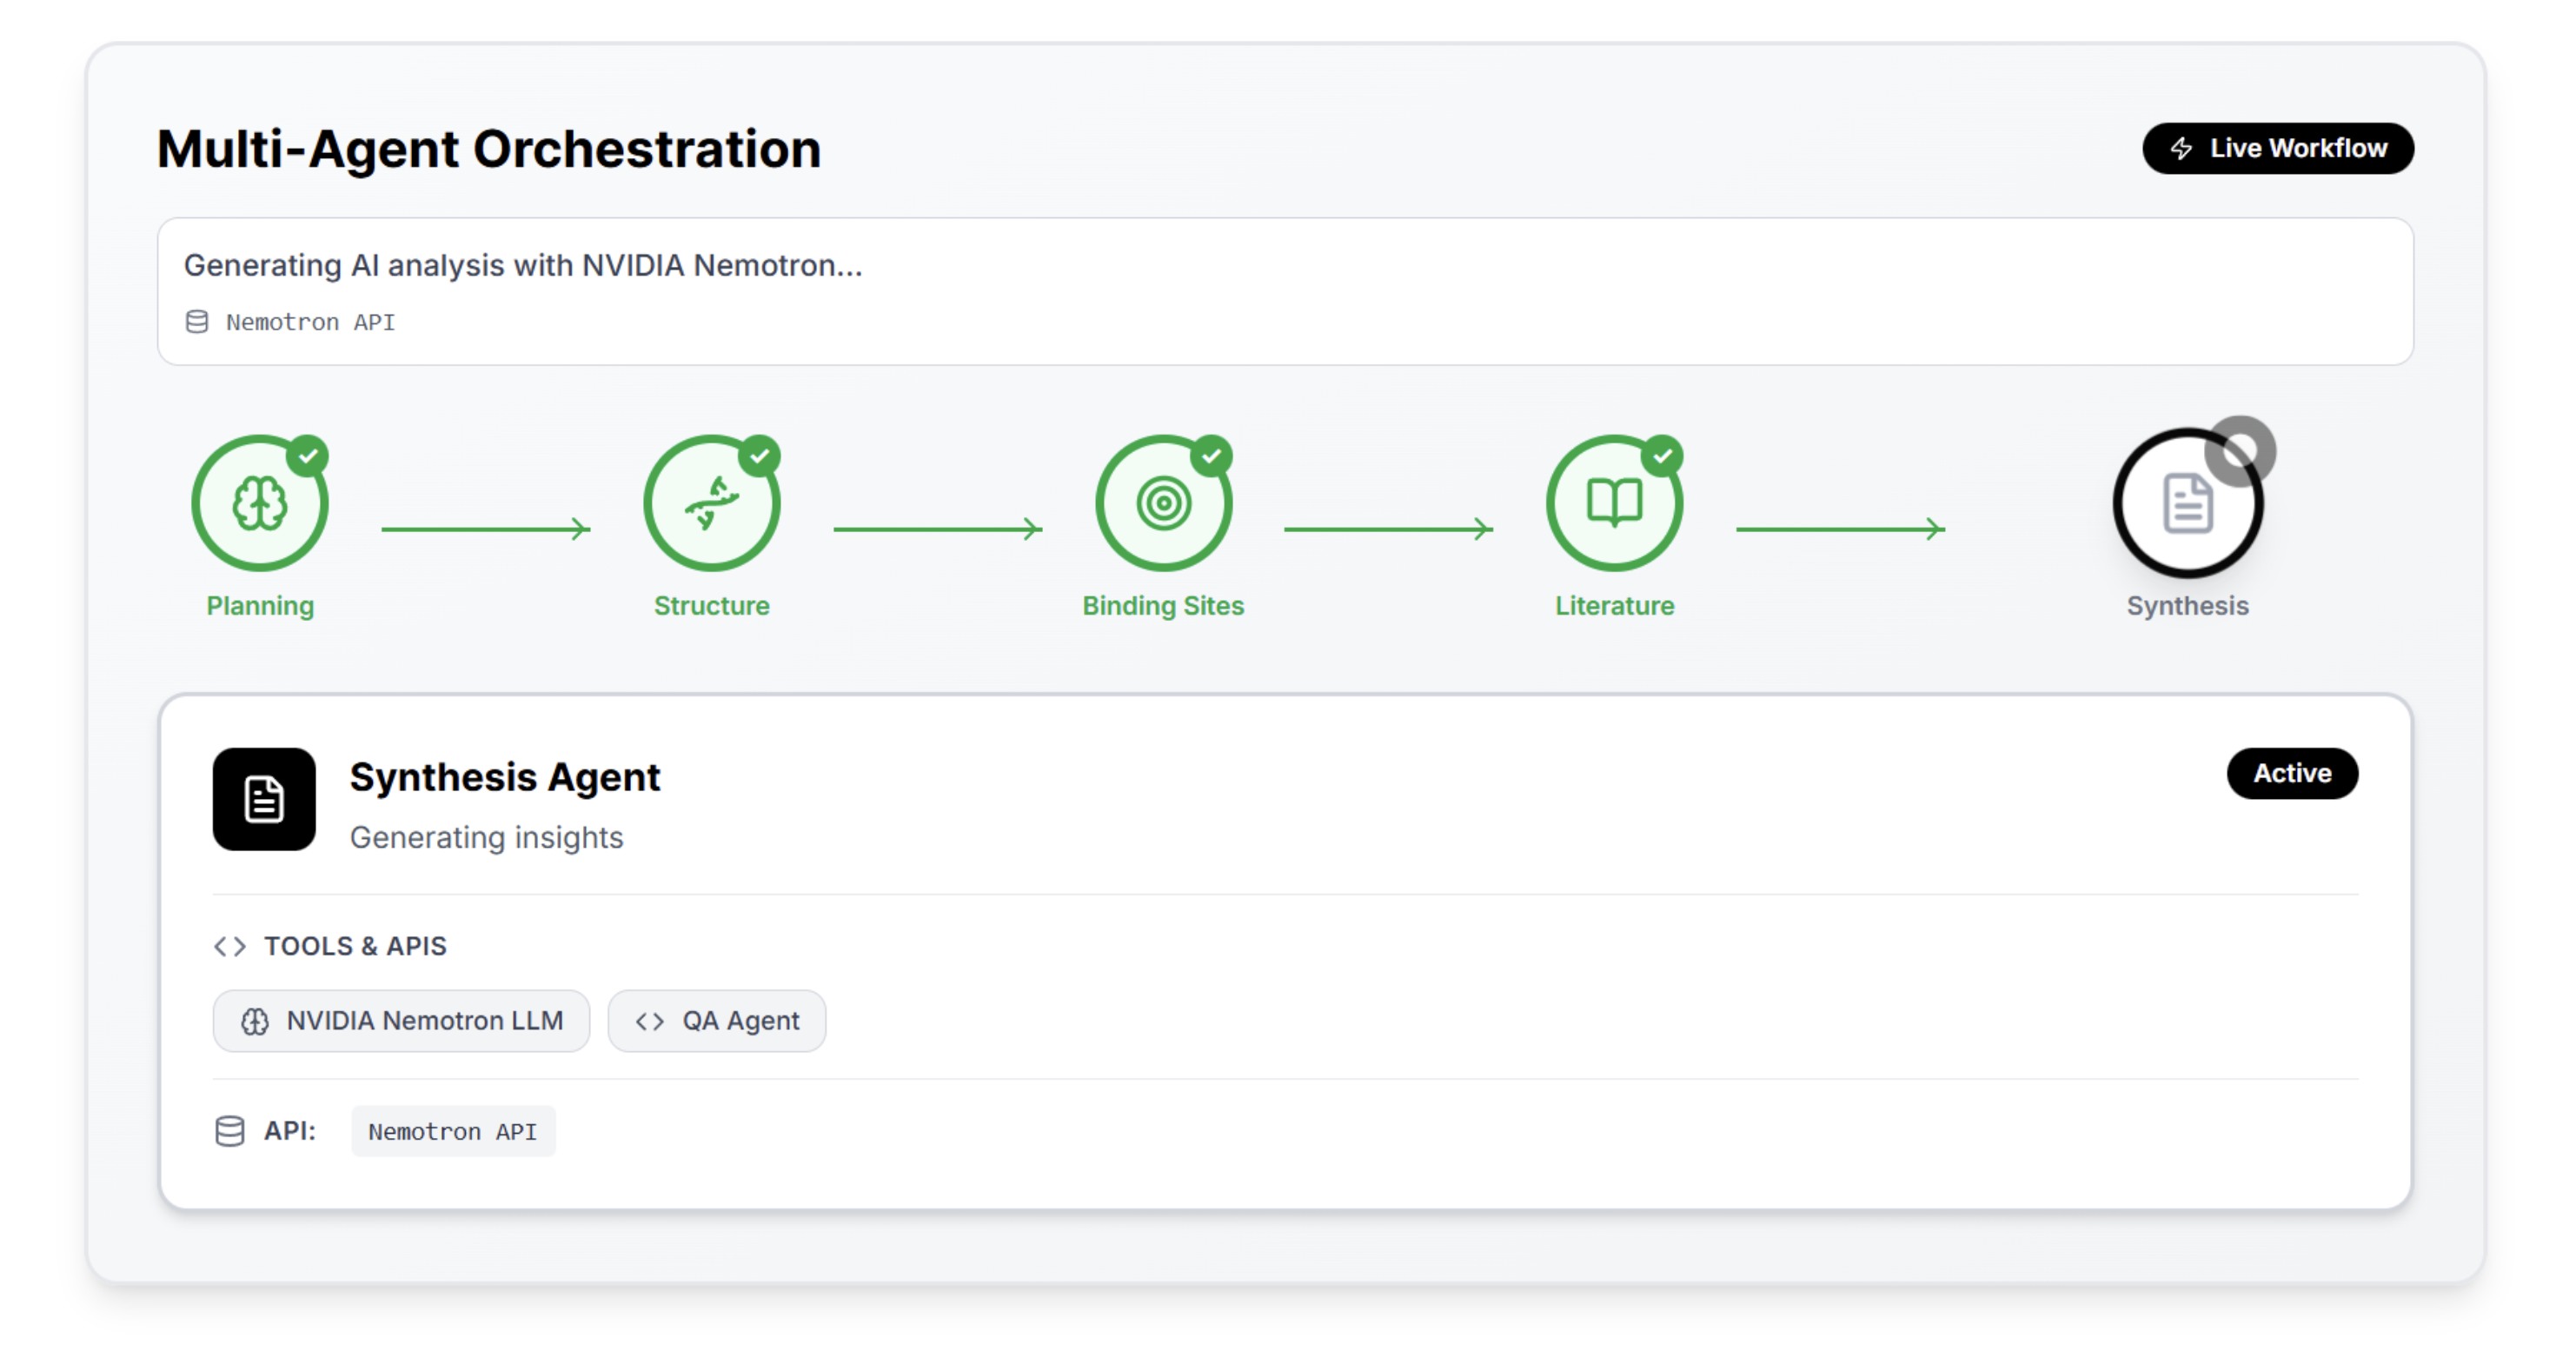
Task: Select the Structure DNA step icon
Action: click(711, 503)
